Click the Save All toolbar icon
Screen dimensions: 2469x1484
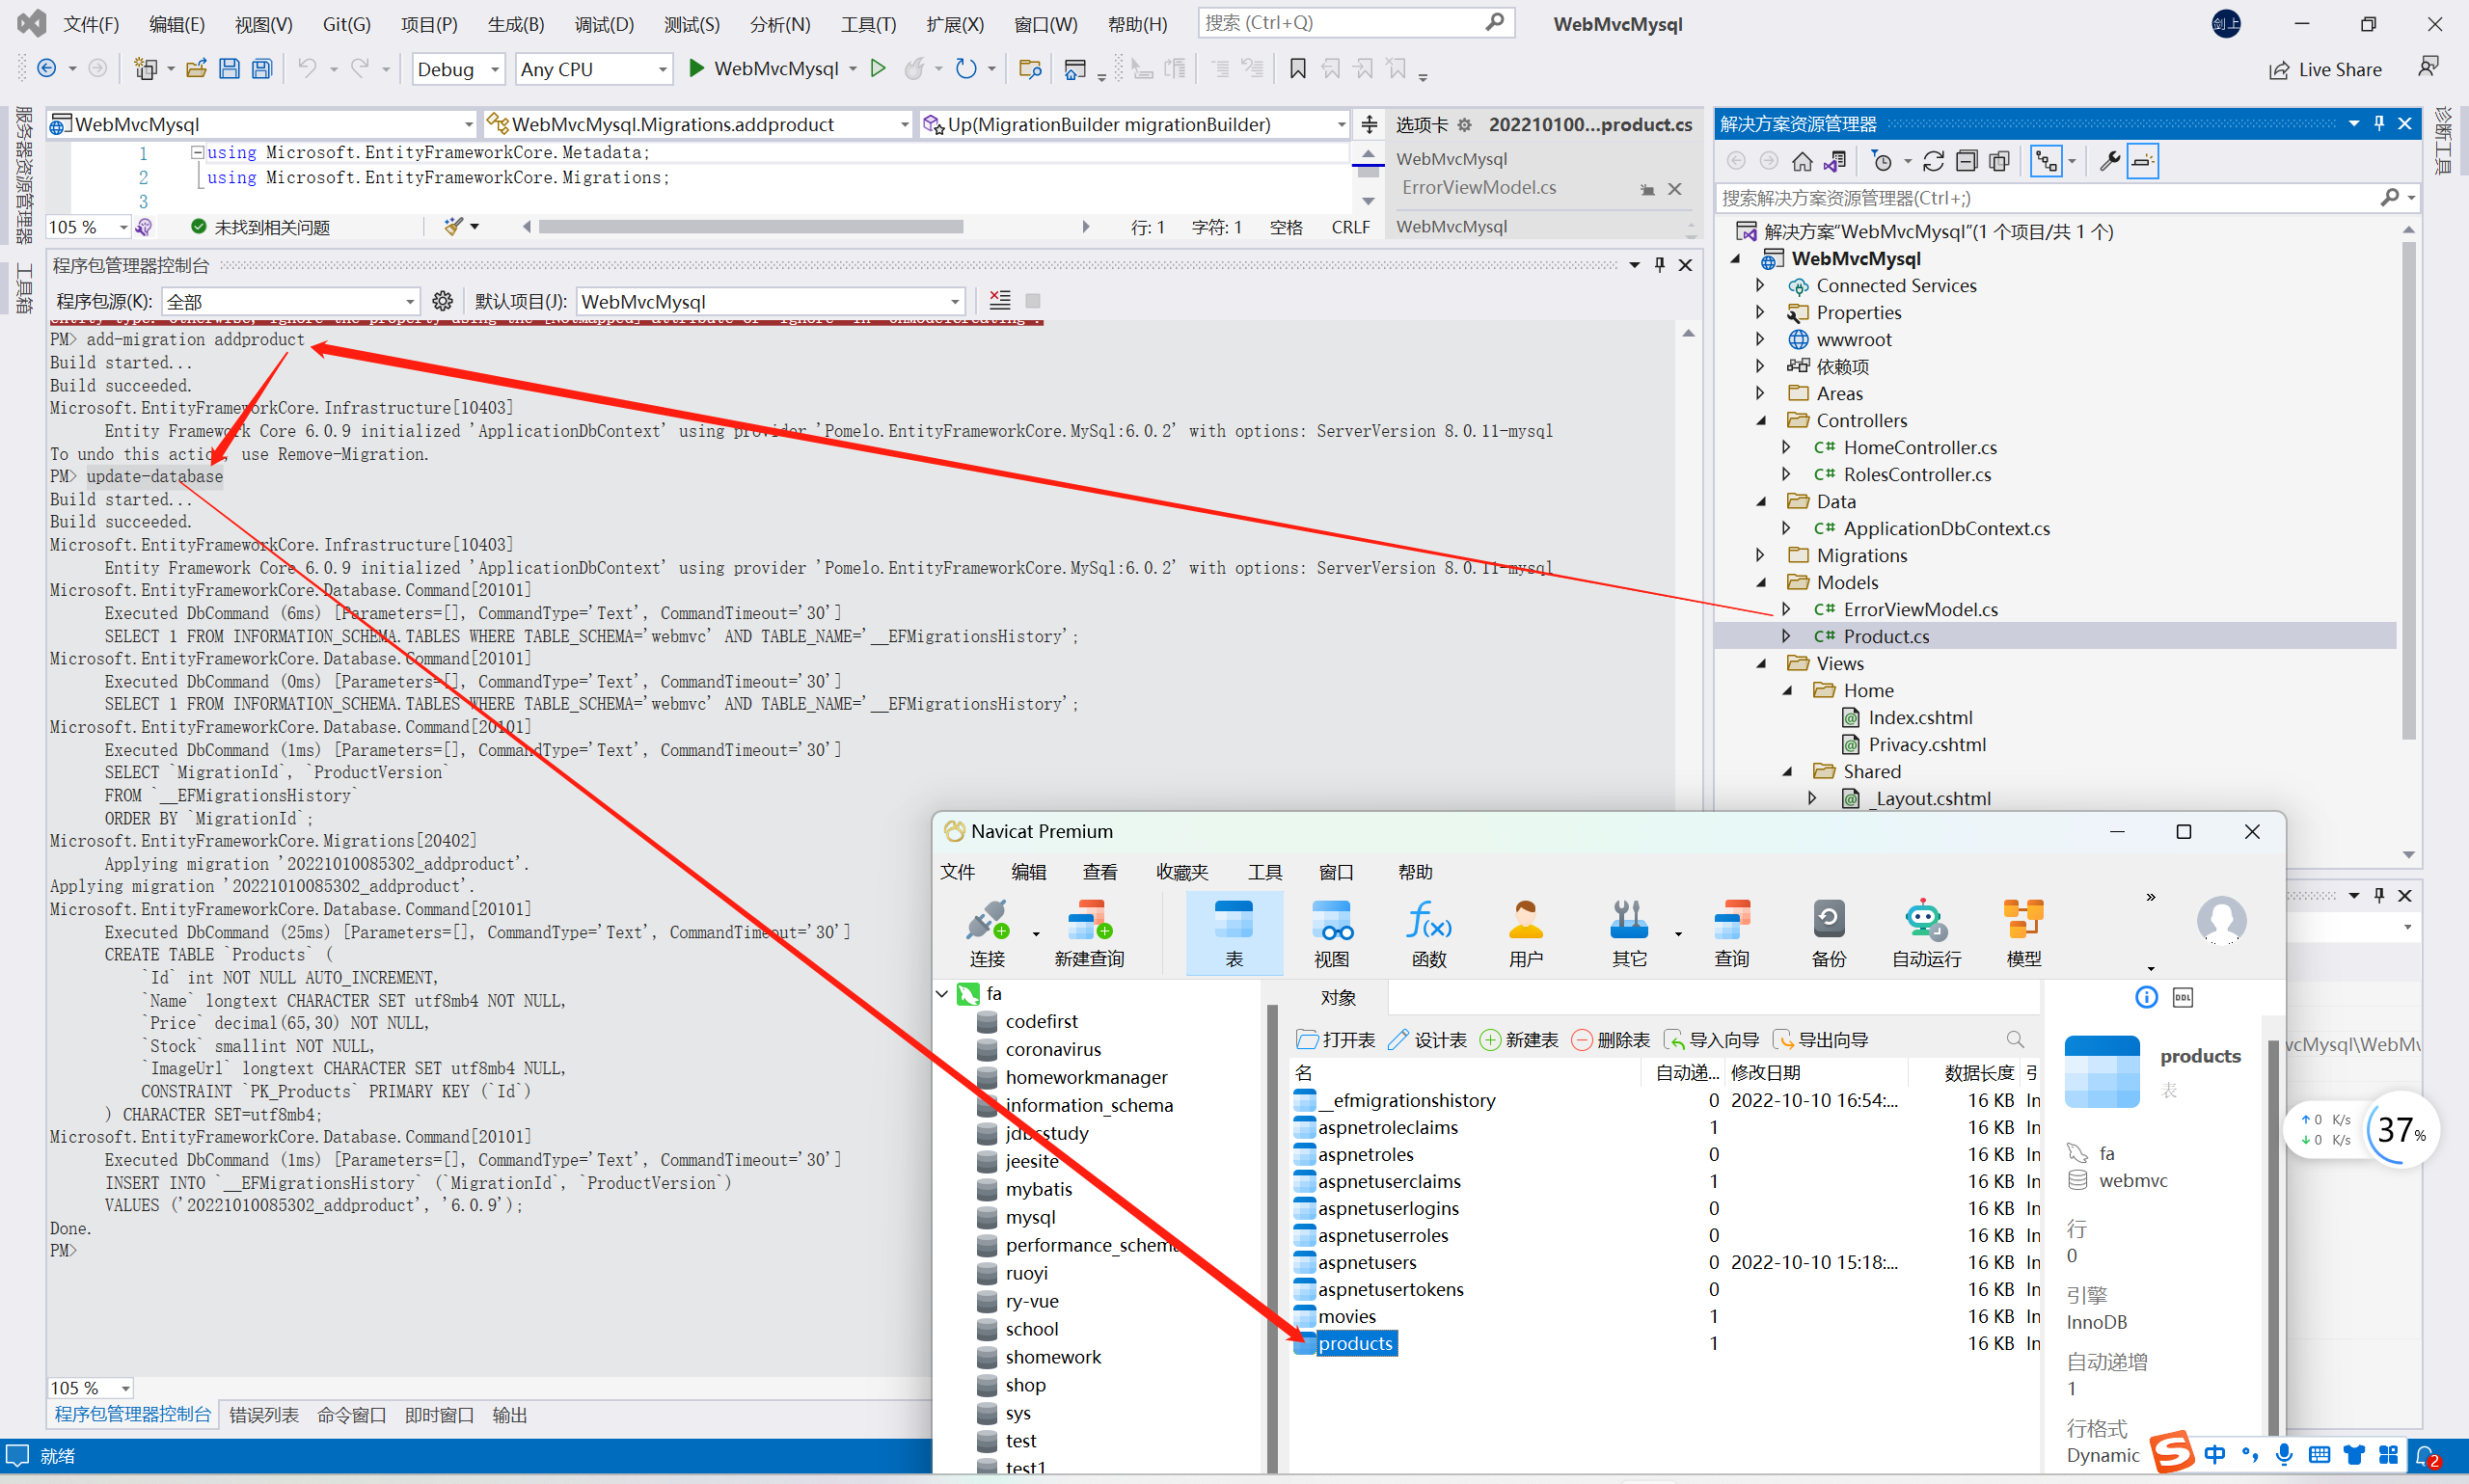coord(262,69)
